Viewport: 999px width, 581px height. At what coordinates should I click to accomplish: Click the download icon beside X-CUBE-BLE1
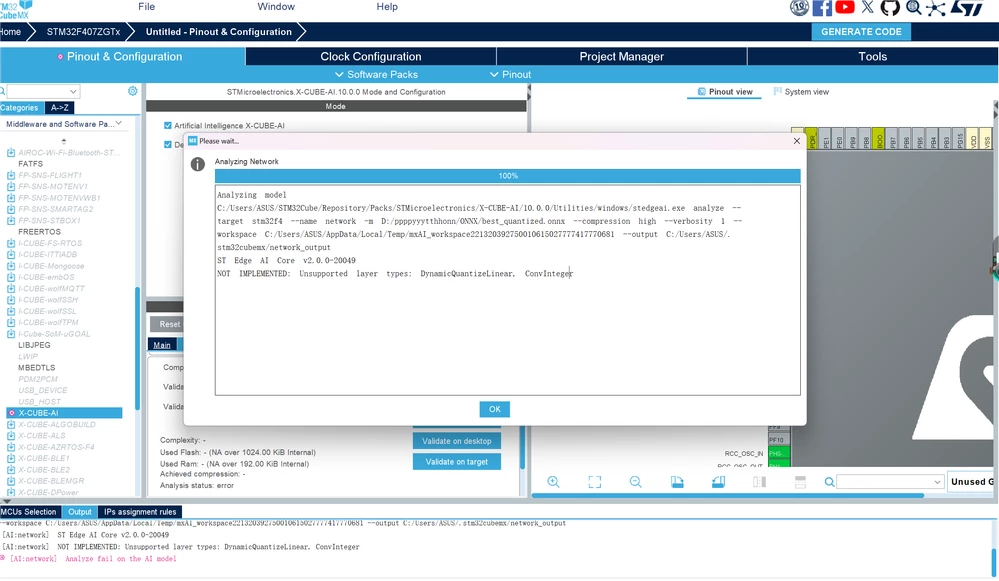(11, 458)
